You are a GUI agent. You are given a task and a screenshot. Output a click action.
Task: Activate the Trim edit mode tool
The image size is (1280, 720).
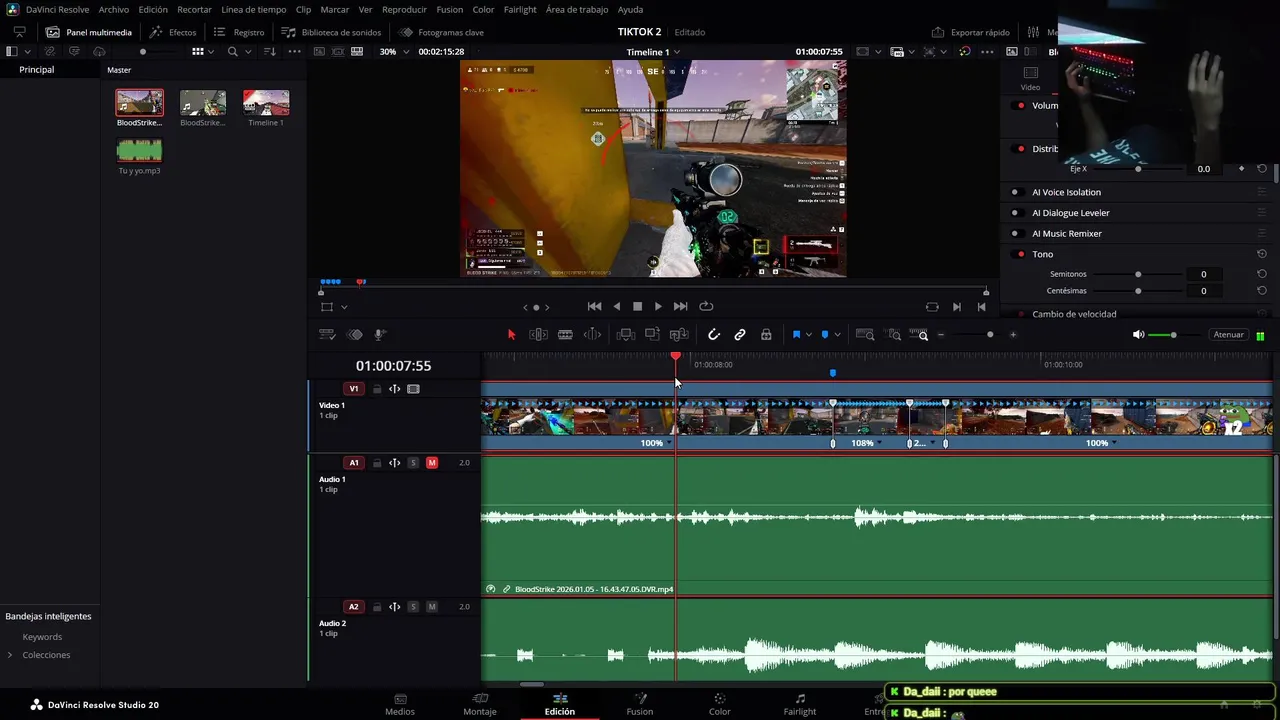point(538,335)
